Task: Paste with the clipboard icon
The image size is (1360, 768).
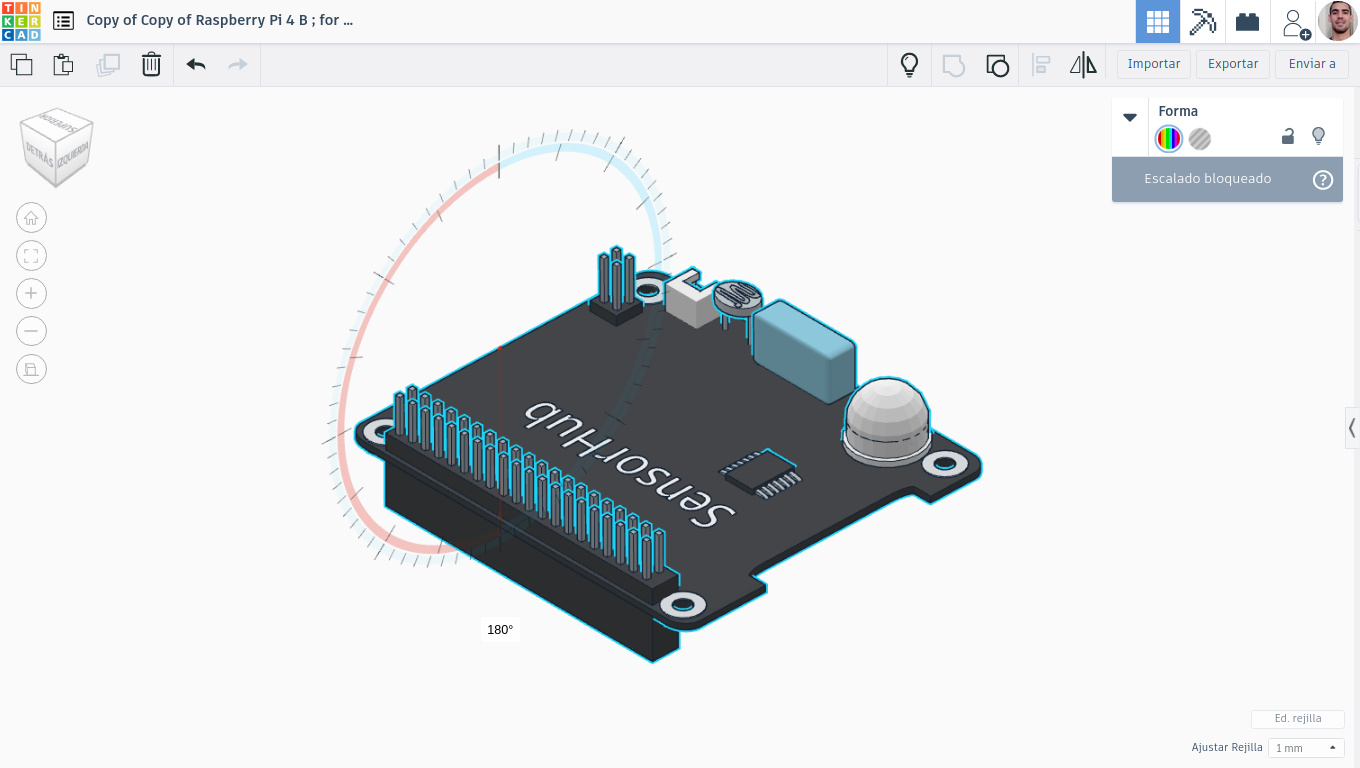Action: pyautogui.click(x=63, y=65)
